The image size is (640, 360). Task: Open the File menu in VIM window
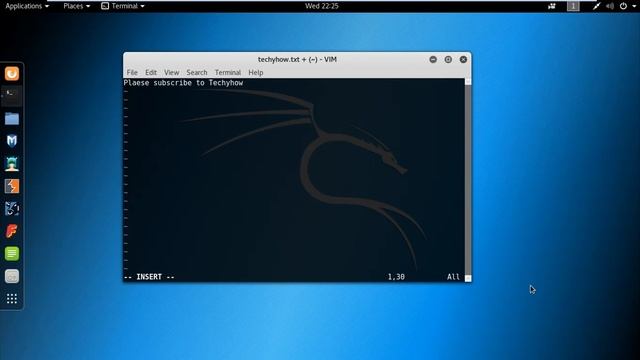click(x=132, y=73)
